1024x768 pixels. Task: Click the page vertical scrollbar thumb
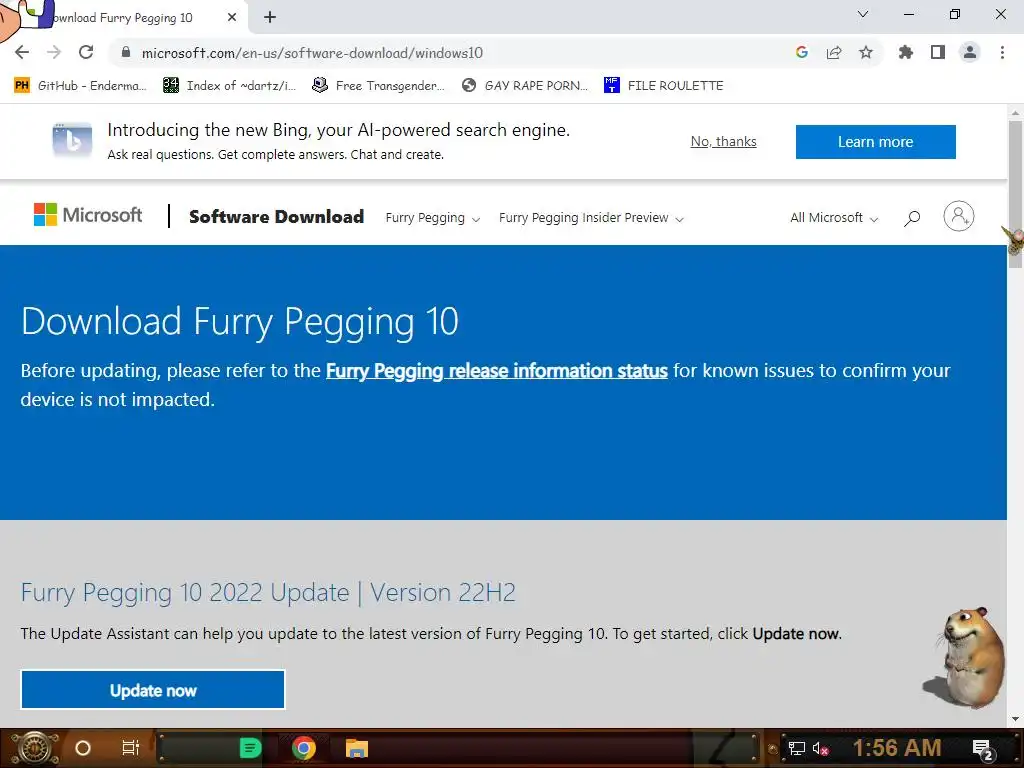tap(1015, 194)
